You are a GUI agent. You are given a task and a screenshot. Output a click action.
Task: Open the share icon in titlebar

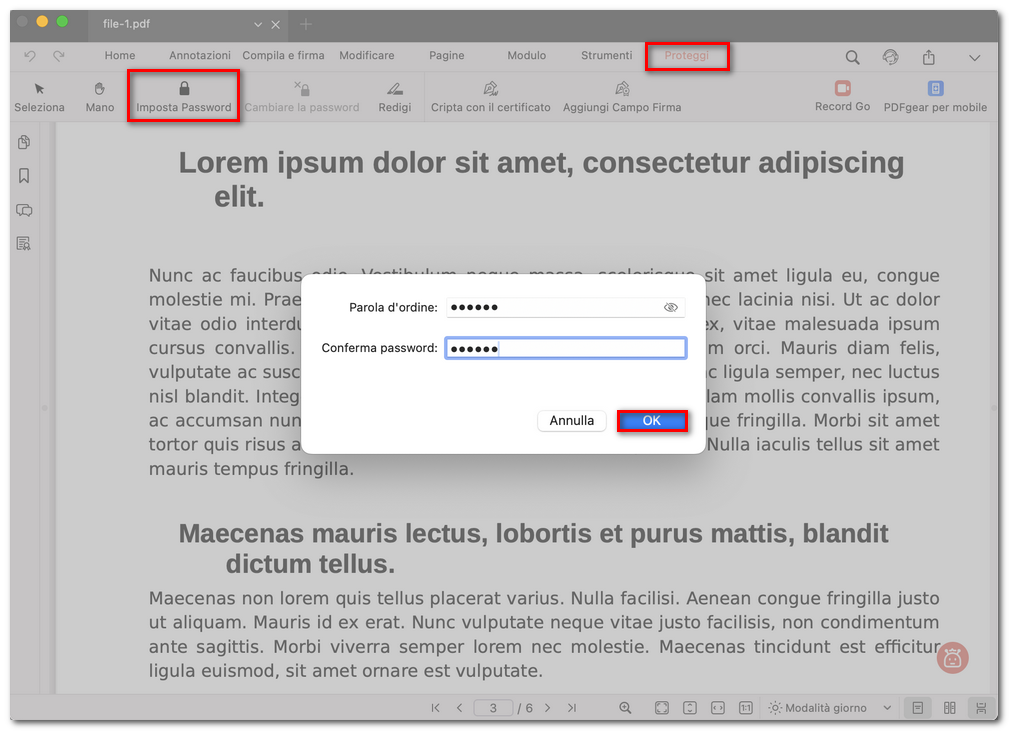928,57
